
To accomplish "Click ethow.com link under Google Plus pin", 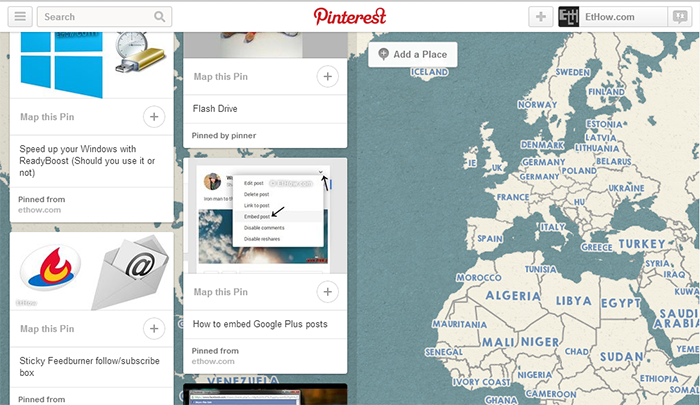I will (x=213, y=361).
